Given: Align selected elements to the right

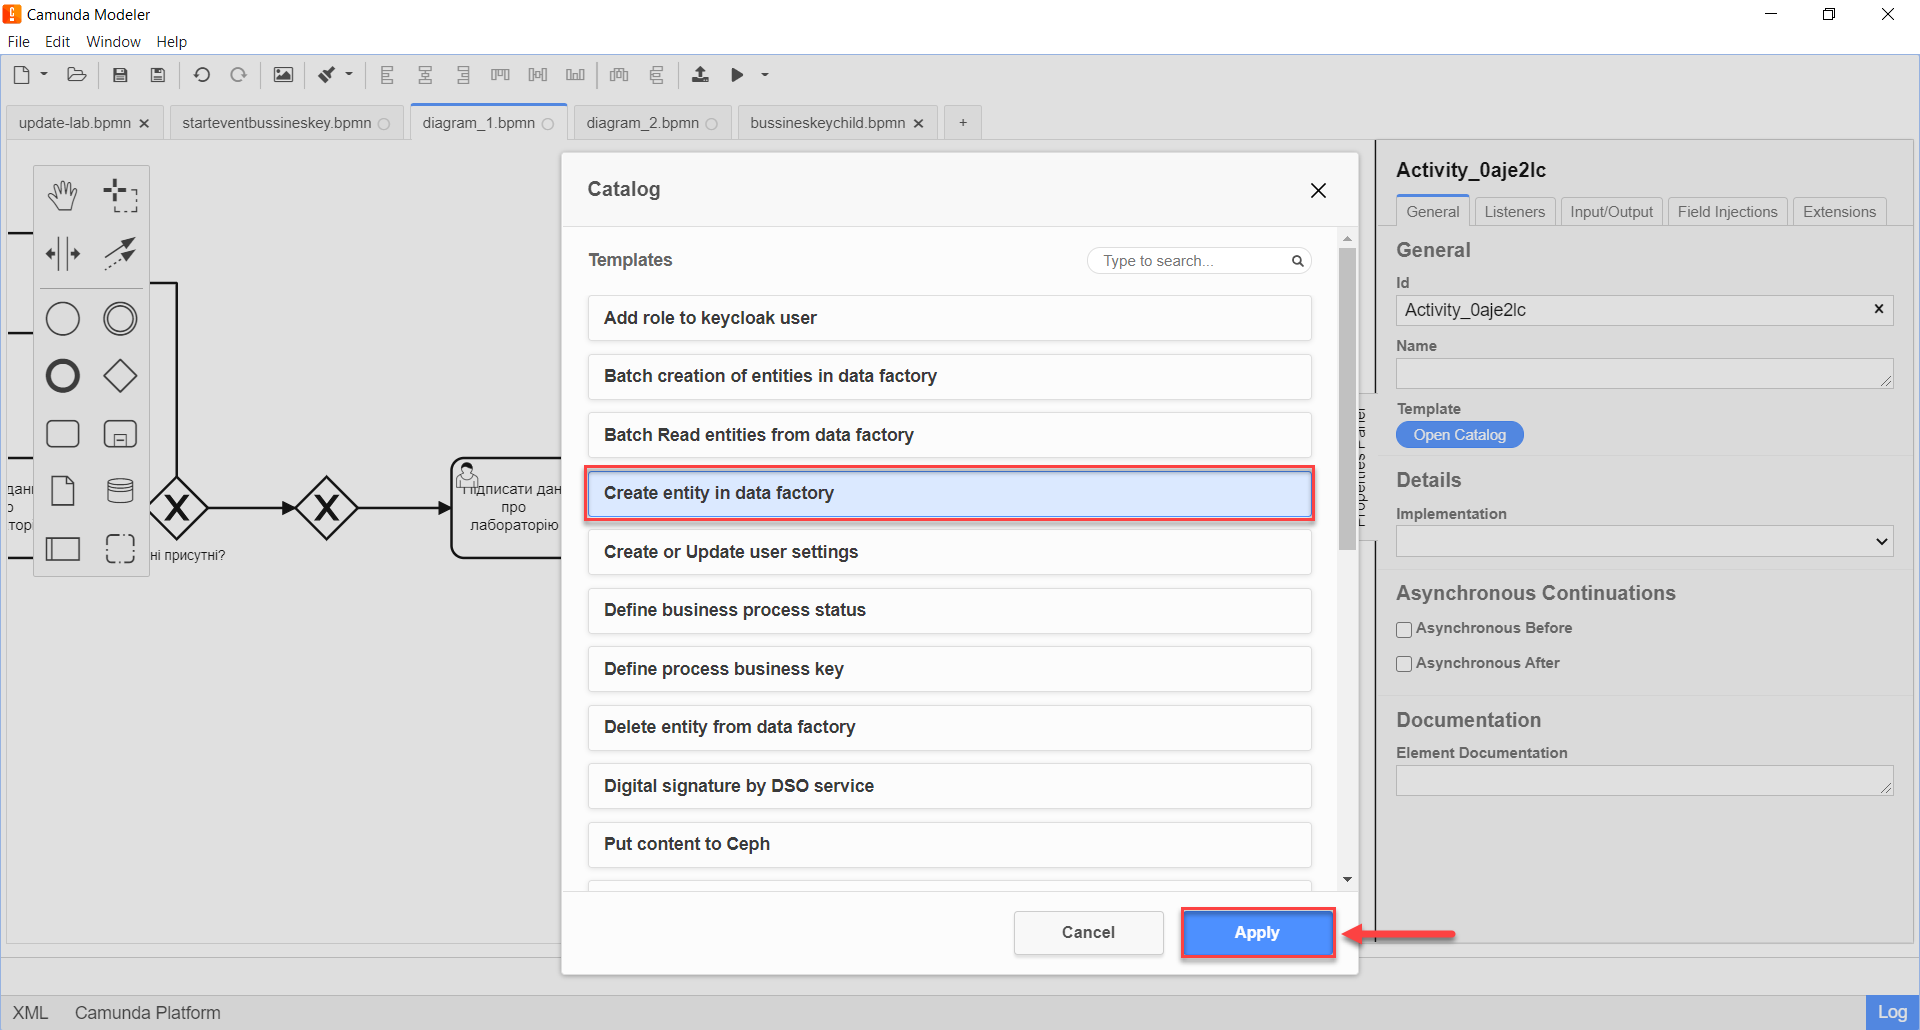Looking at the screenshot, I should coord(463,75).
